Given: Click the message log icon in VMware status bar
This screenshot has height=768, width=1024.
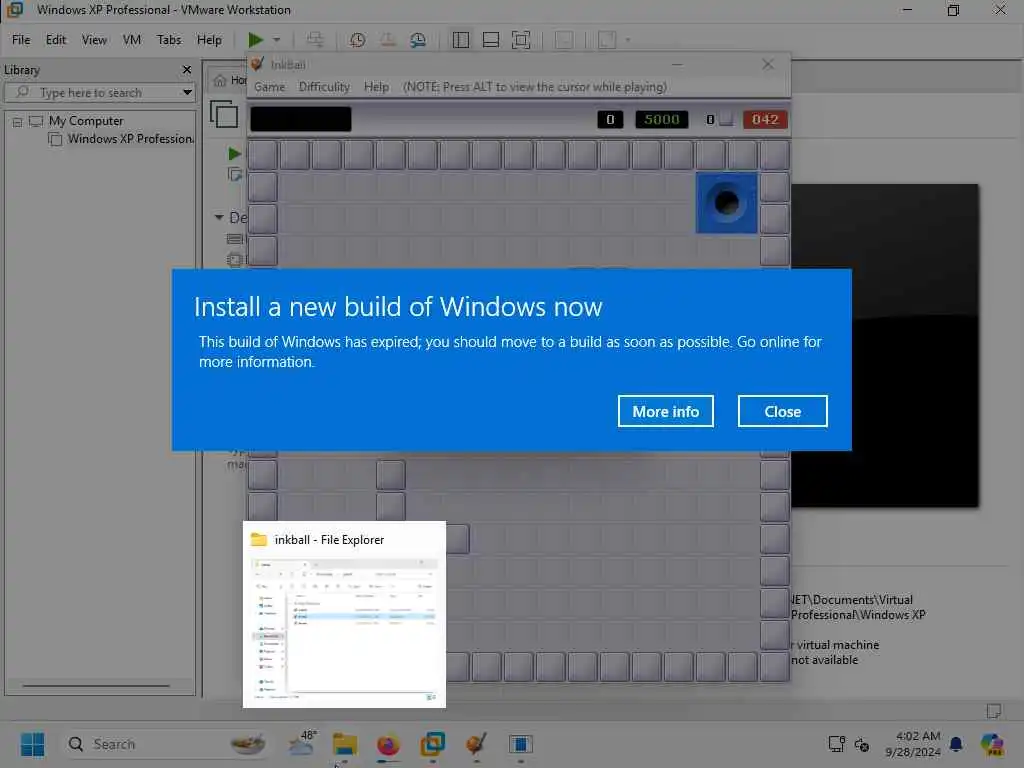Looking at the screenshot, I should point(994,710).
